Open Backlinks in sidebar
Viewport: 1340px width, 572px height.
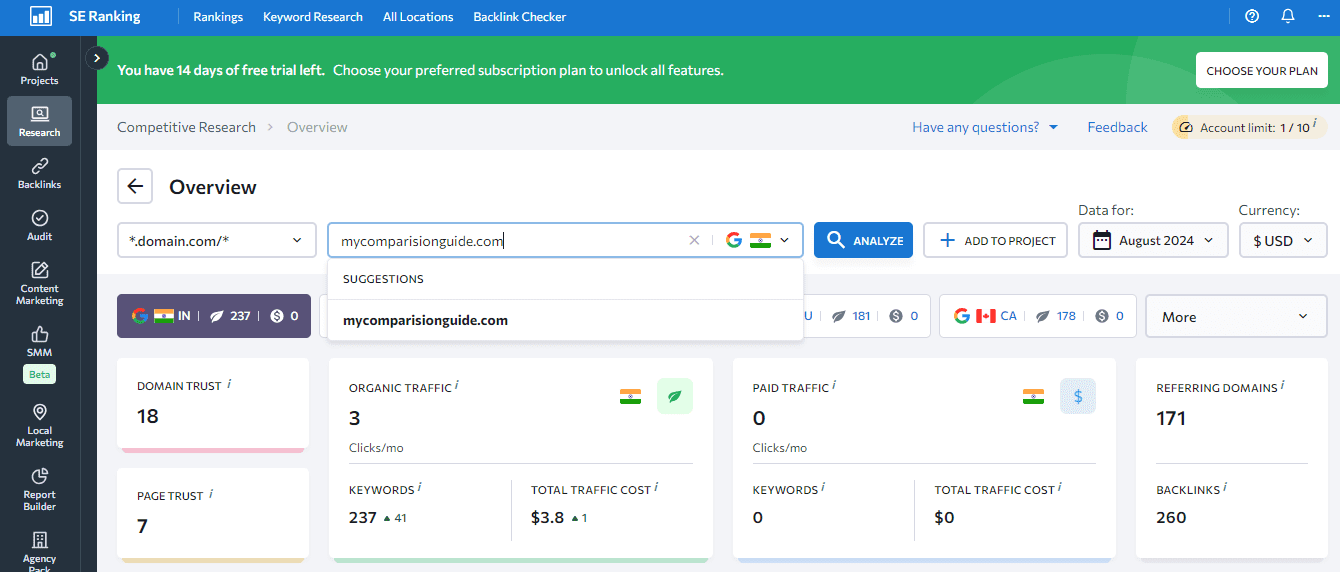(39, 173)
